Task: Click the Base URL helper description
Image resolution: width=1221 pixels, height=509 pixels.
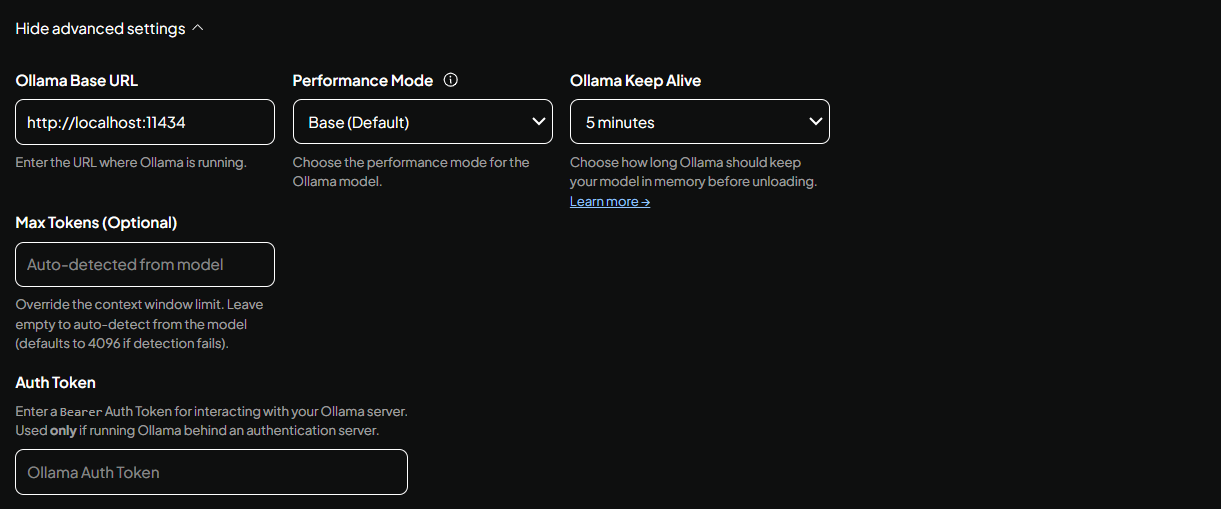Action: click(x=131, y=162)
